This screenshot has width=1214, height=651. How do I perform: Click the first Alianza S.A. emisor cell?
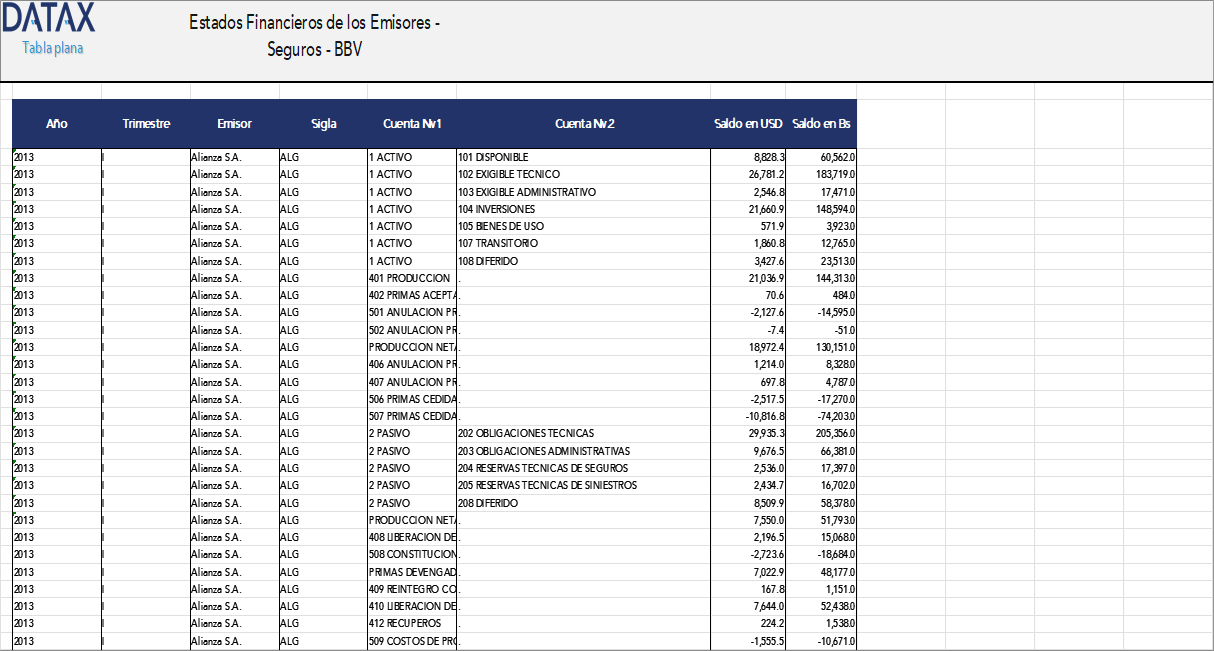[215, 157]
